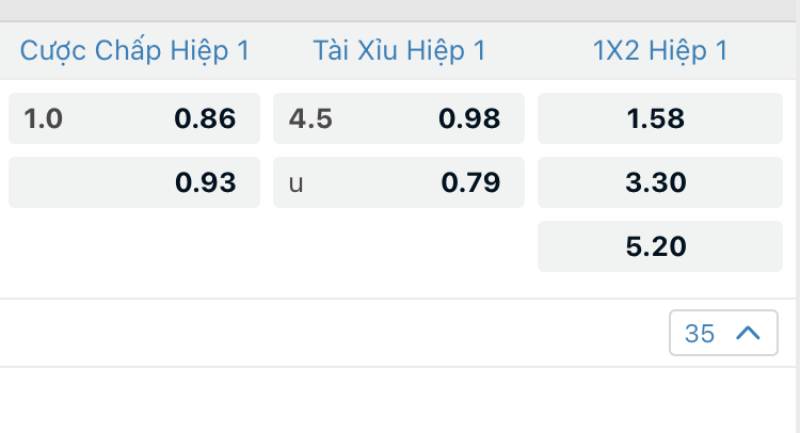This screenshot has height=433, width=800.
Task: Click the middle cell in 1X2 column
Action: [660, 183]
